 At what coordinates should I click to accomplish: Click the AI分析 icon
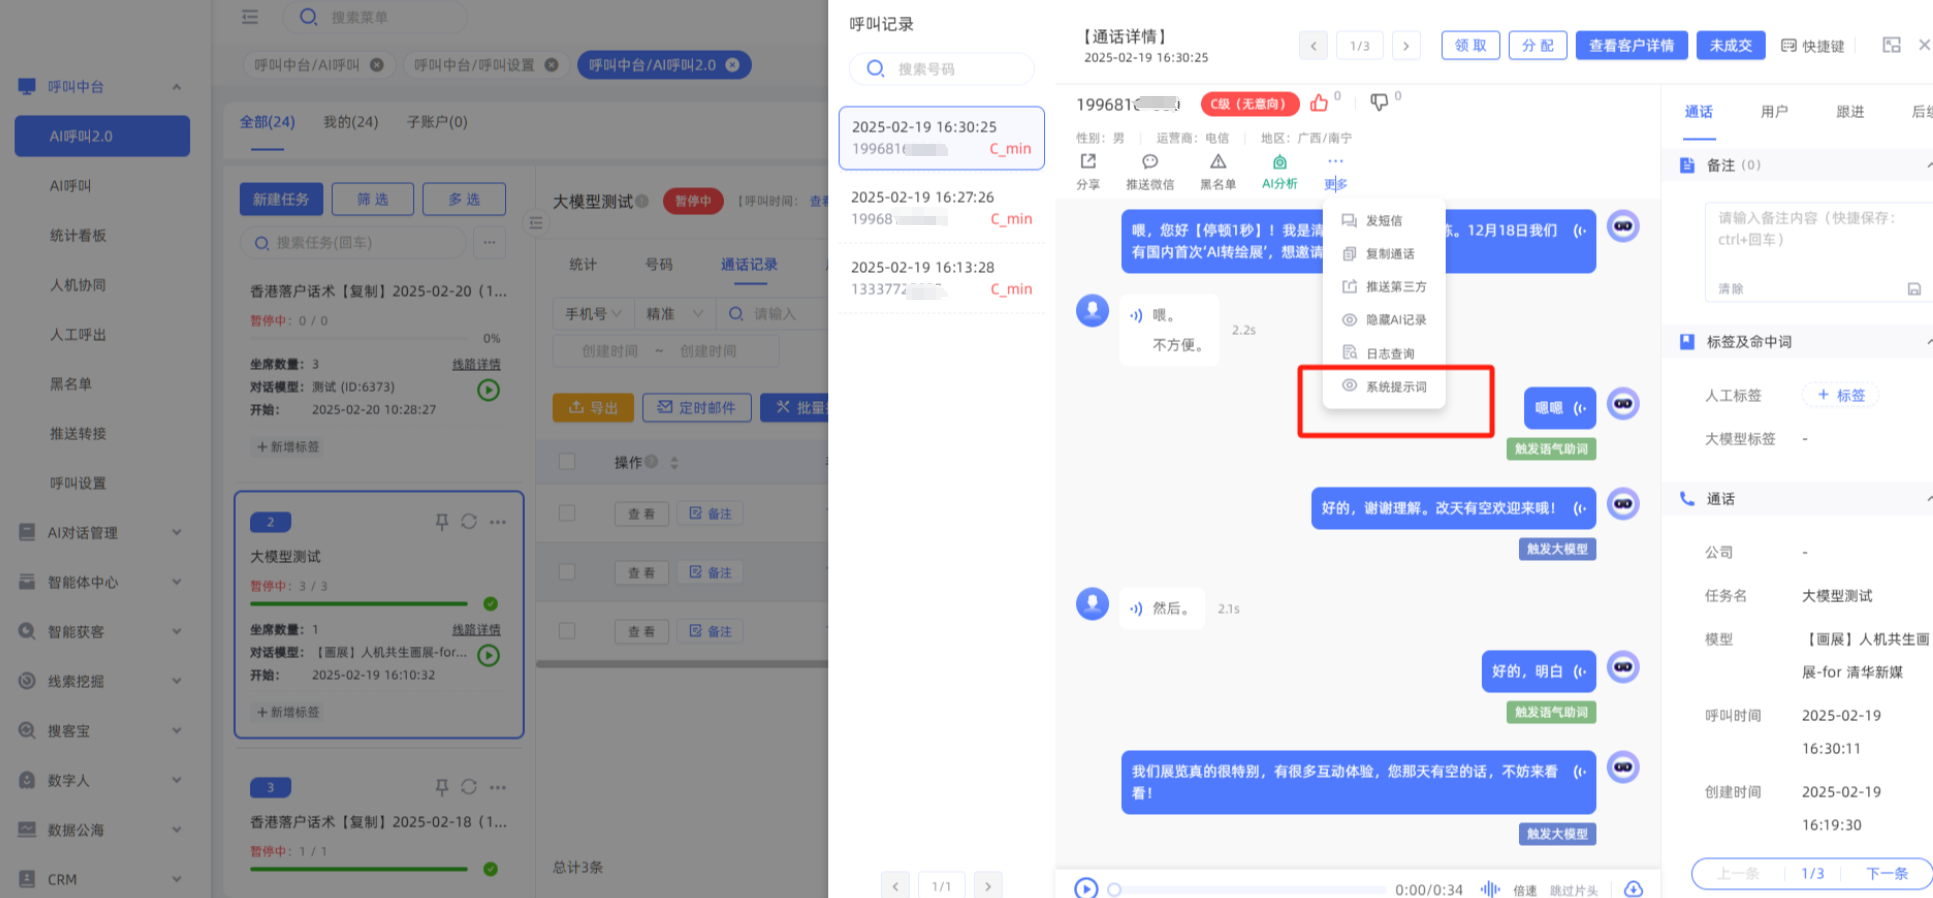tap(1279, 162)
